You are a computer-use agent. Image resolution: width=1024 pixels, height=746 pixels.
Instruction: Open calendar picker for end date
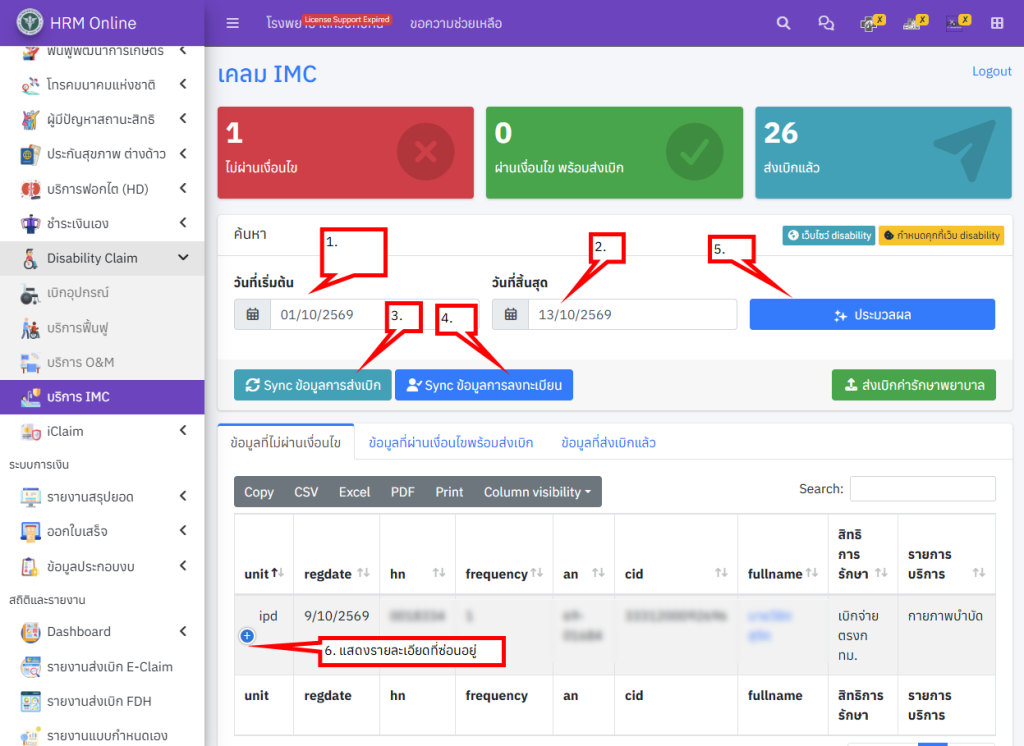(511, 314)
